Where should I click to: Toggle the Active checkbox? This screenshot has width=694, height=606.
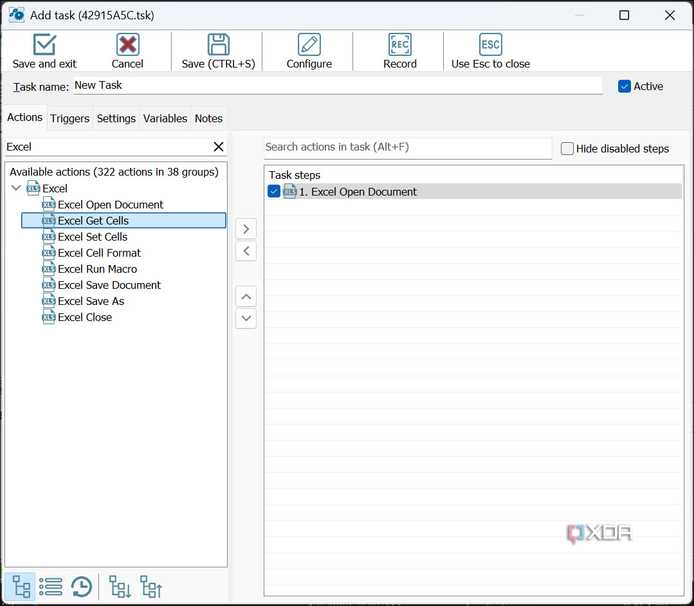pos(624,86)
